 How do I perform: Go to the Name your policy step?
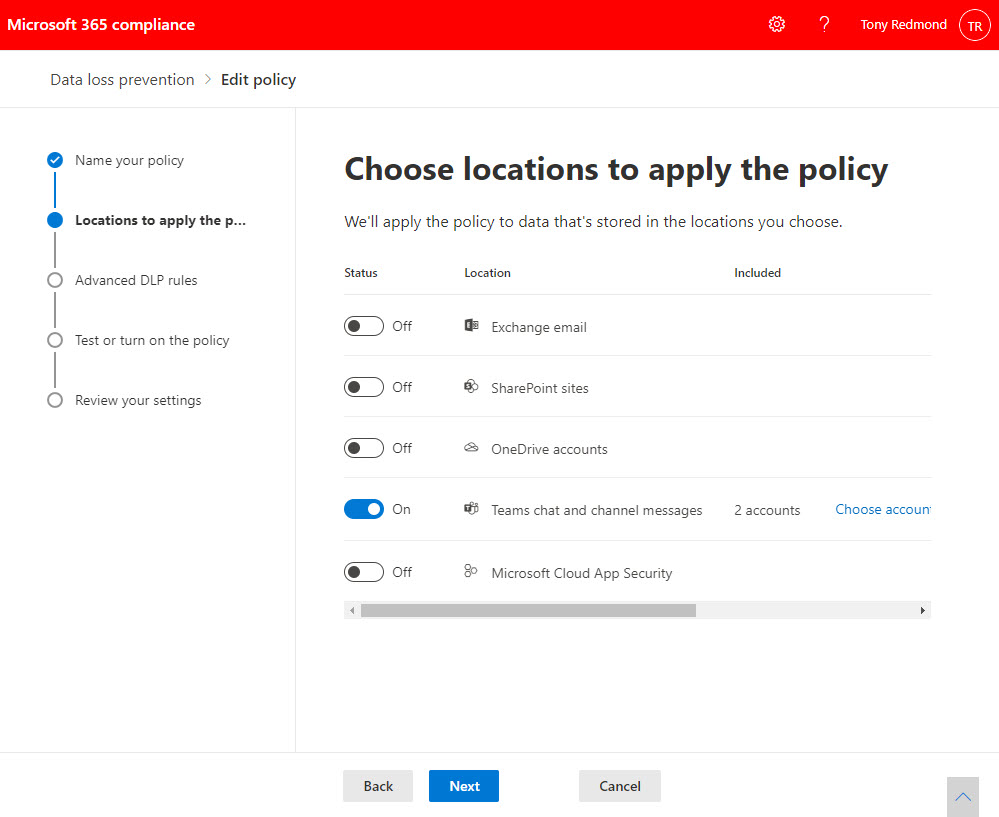click(x=129, y=160)
